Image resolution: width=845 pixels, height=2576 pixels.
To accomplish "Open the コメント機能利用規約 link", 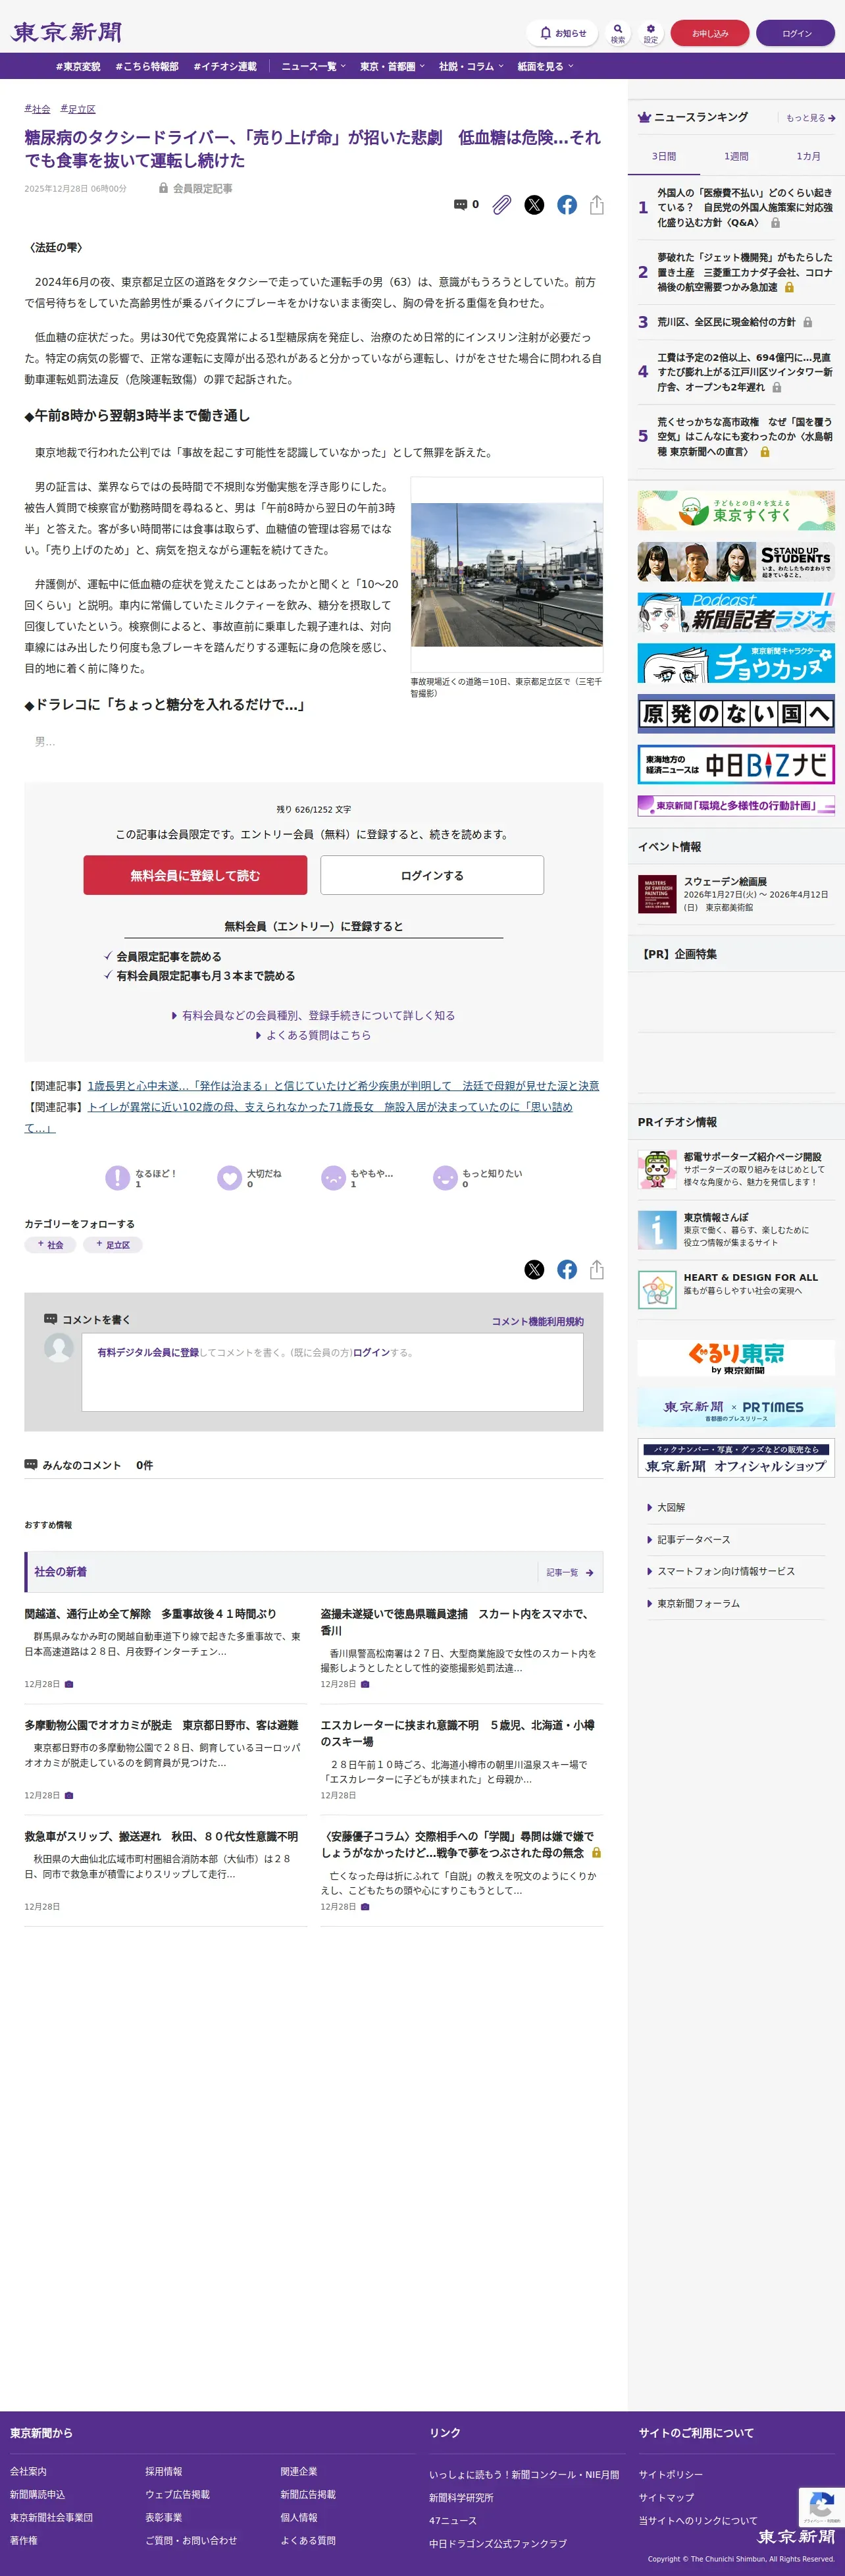I will (538, 1321).
